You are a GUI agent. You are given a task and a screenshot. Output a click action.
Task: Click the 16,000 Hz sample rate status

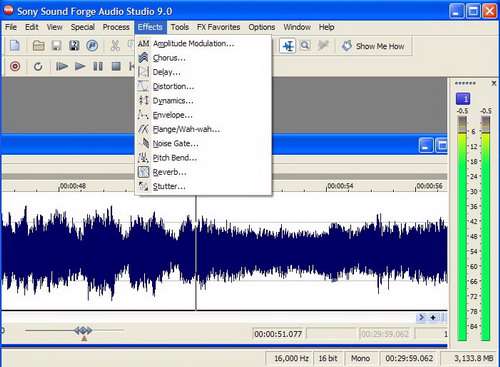pyautogui.click(x=291, y=358)
